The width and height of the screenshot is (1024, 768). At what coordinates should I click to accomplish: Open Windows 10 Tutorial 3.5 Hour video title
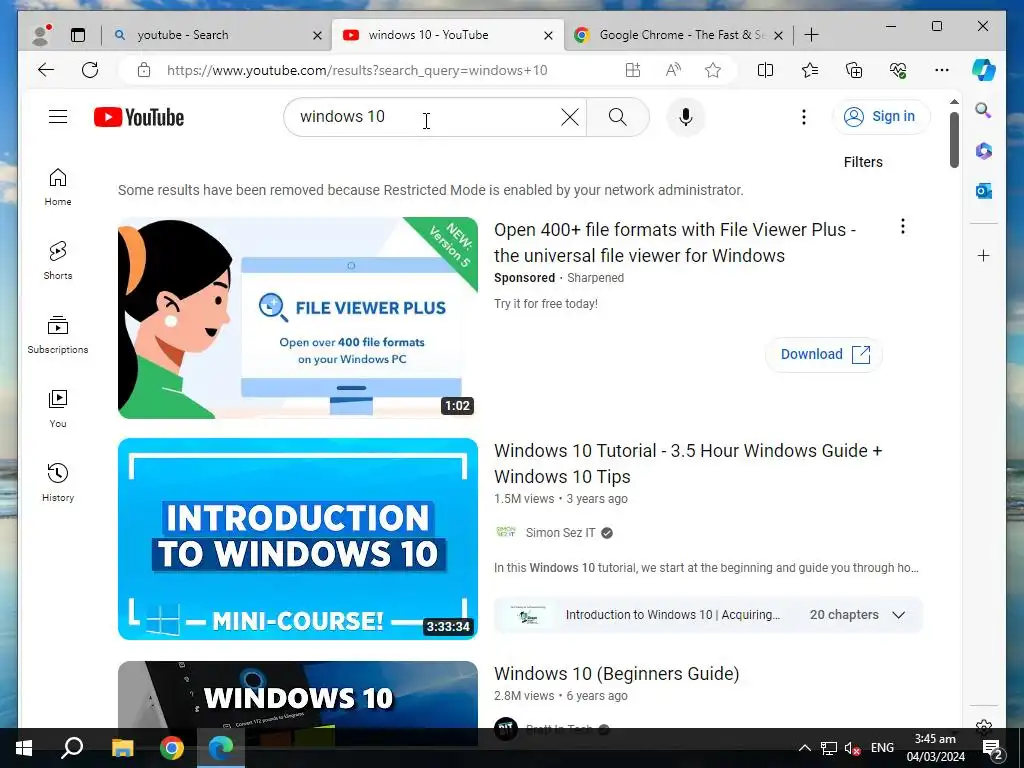click(688, 464)
